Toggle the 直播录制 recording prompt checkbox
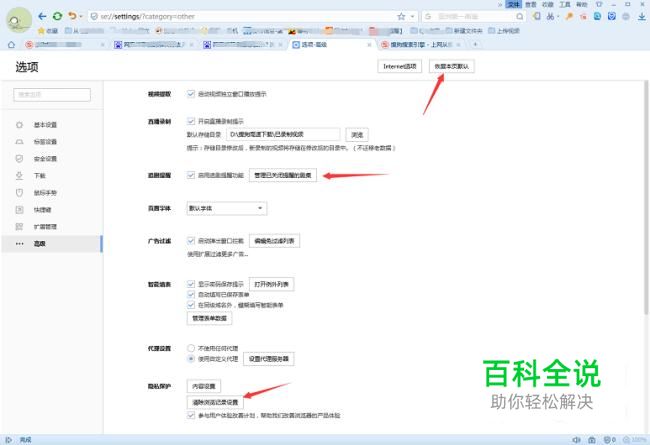This screenshot has height=445, width=650. pos(191,121)
